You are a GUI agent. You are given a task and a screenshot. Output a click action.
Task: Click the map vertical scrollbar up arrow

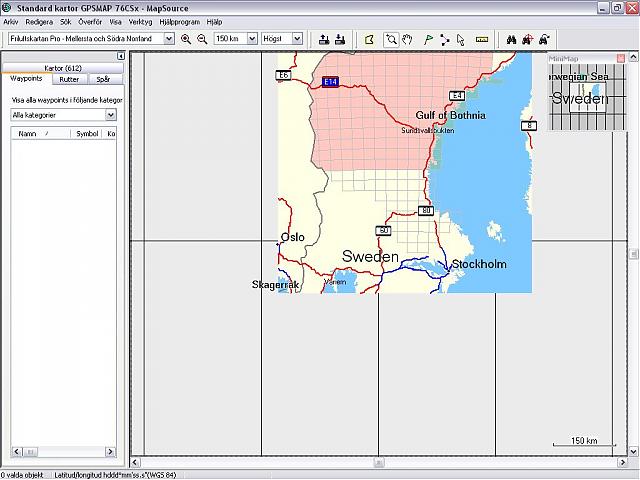pyautogui.click(x=633, y=57)
